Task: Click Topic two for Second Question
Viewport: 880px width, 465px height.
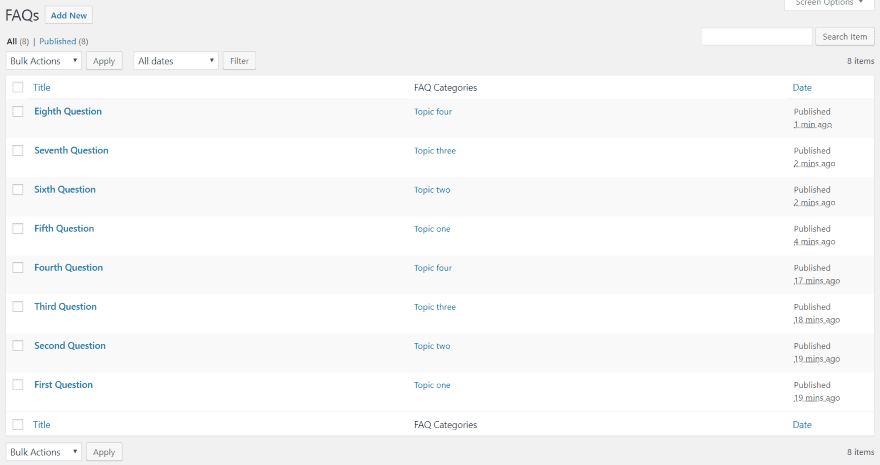Action: 432,346
